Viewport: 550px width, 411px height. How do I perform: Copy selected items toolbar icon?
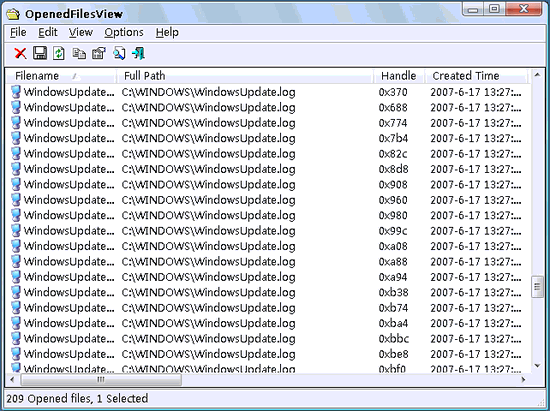coord(79,54)
